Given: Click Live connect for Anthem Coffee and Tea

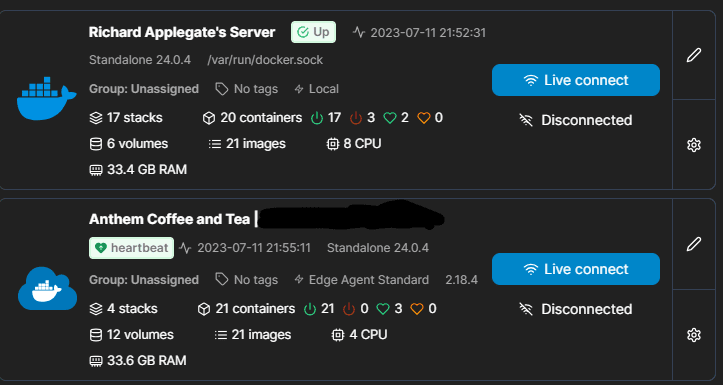Looking at the screenshot, I should [575, 269].
